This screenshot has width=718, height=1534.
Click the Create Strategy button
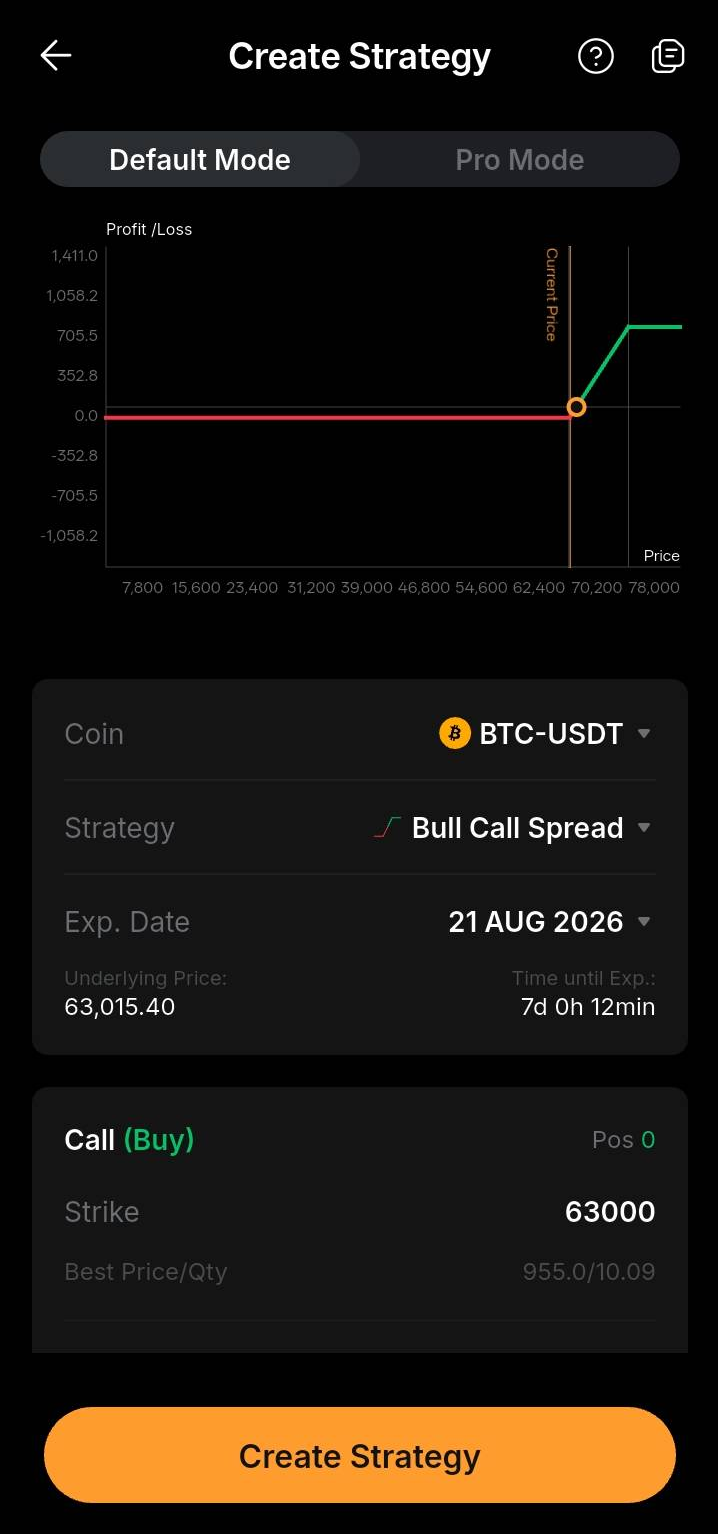(x=360, y=1456)
